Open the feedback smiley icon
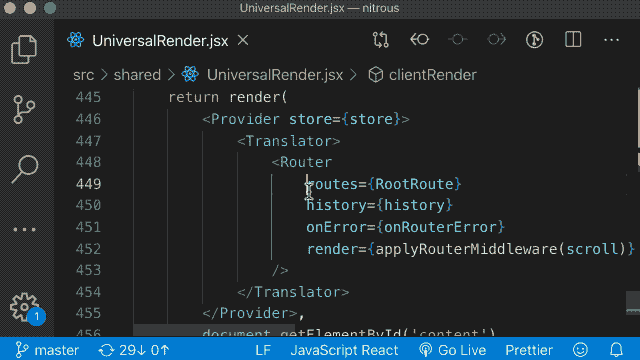The image size is (640, 360). pyautogui.click(x=580, y=350)
